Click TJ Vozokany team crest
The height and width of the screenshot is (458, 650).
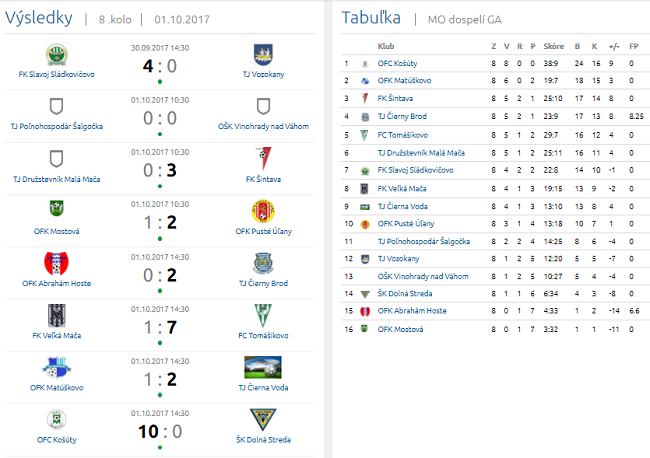pos(262,54)
